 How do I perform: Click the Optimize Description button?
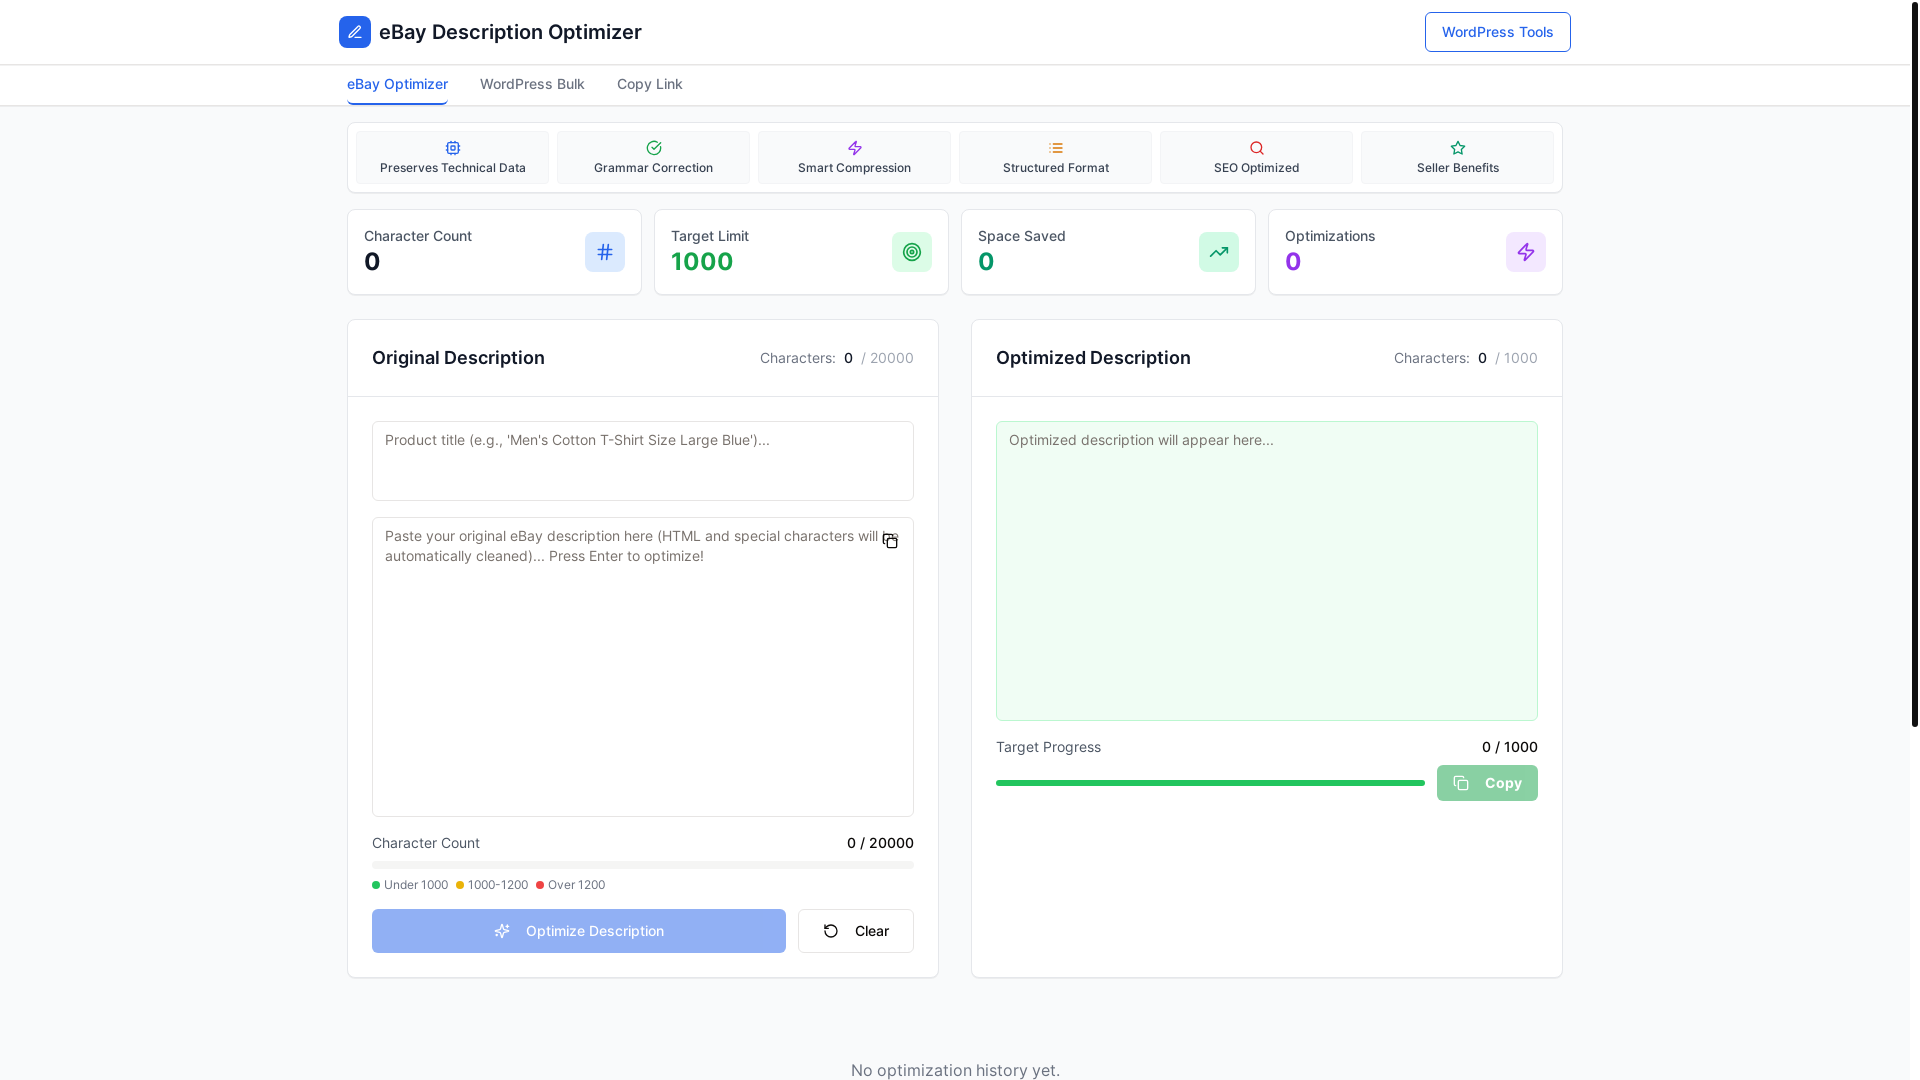(579, 931)
